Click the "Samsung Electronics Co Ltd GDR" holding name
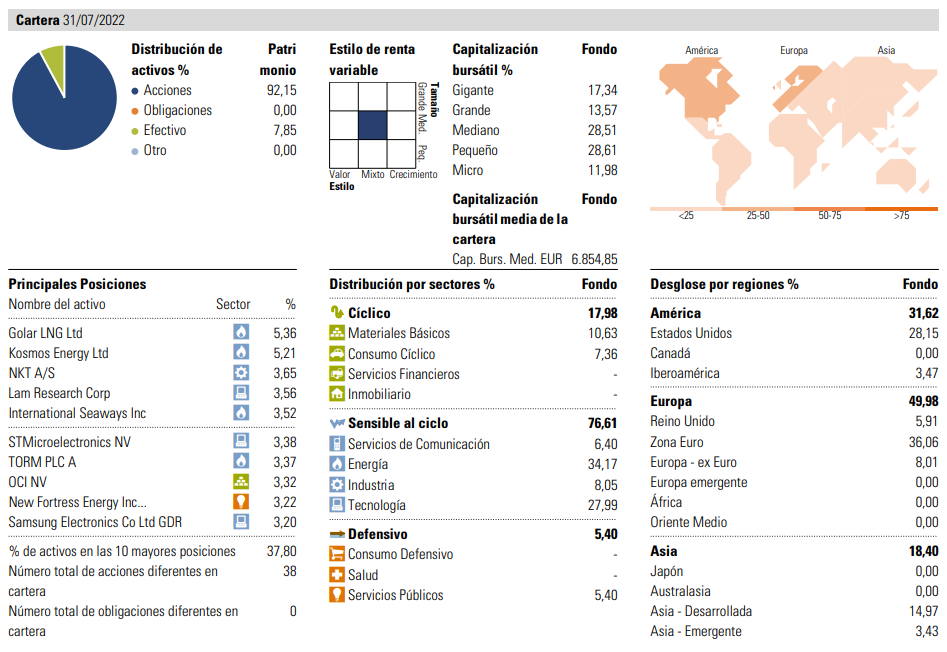The width and height of the screenshot is (947, 652). tap(95, 522)
